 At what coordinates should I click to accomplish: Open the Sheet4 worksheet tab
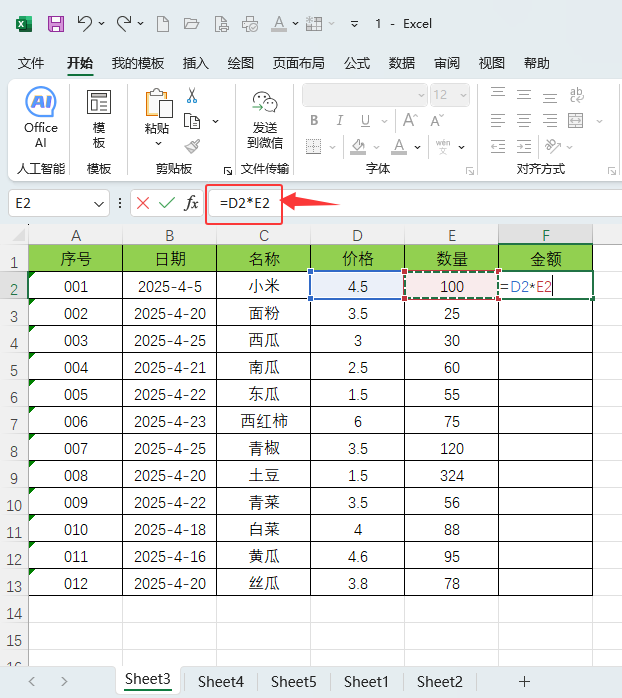pyautogui.click(x=221, y=682)
